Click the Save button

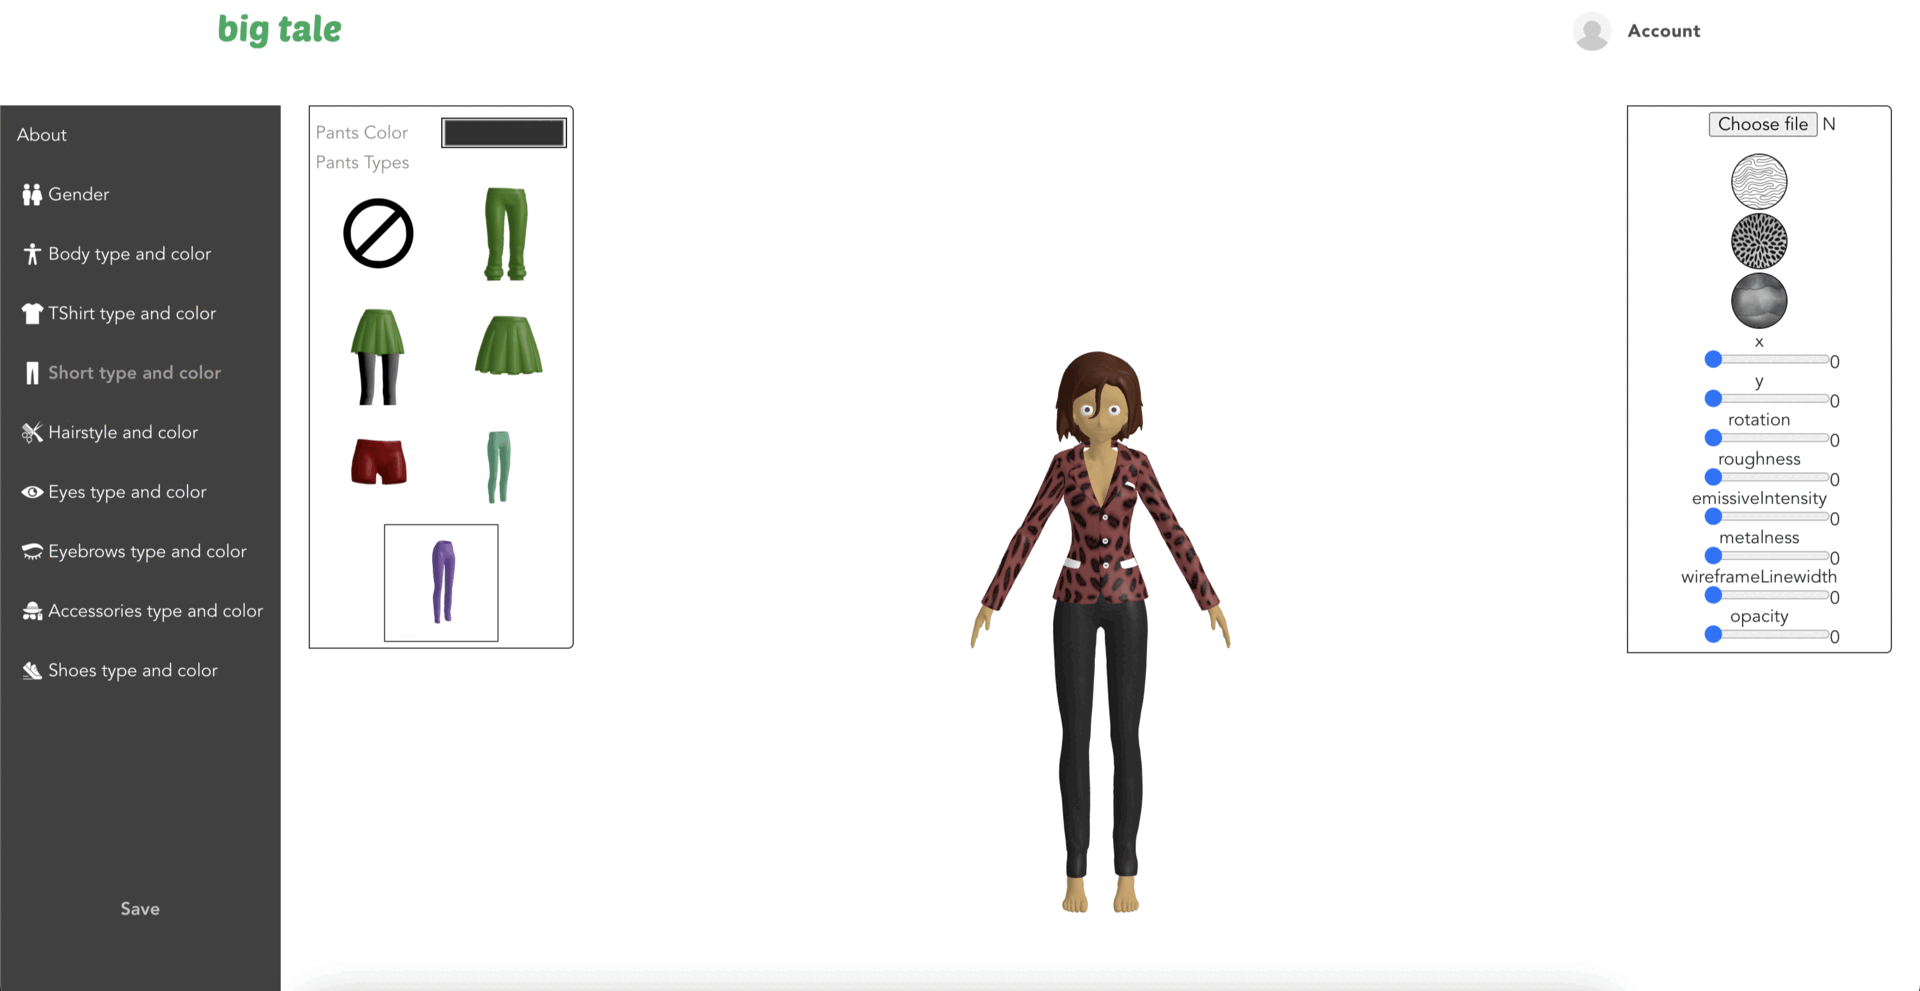click(140, 909)
